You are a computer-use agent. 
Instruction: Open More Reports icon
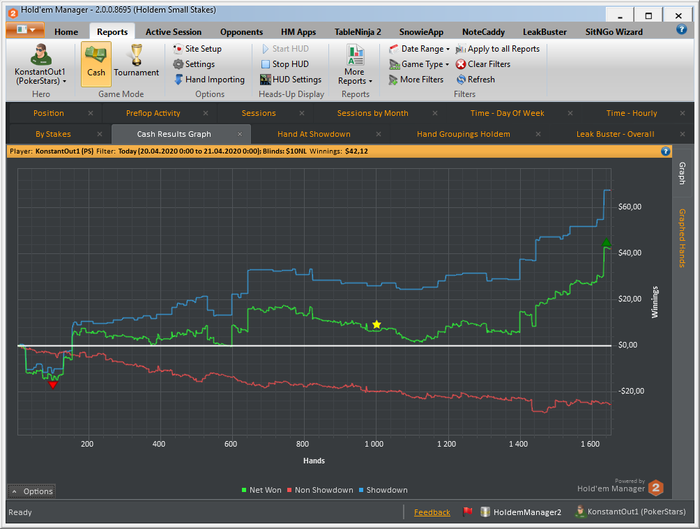pos(355,55)
